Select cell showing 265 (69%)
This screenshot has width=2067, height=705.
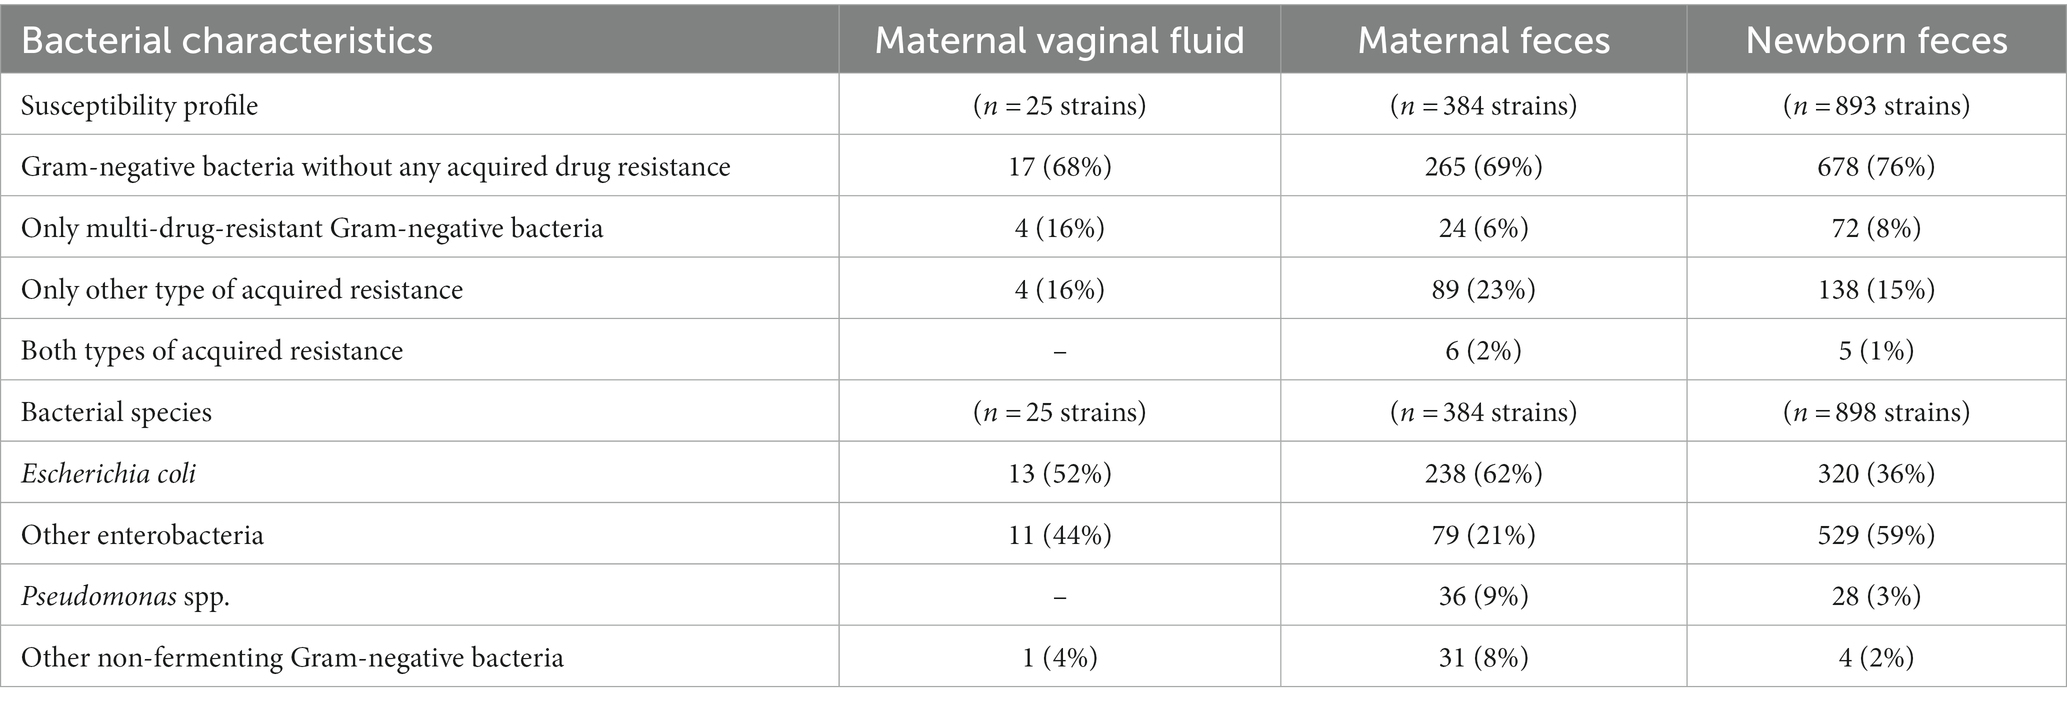pos(1484,166)
